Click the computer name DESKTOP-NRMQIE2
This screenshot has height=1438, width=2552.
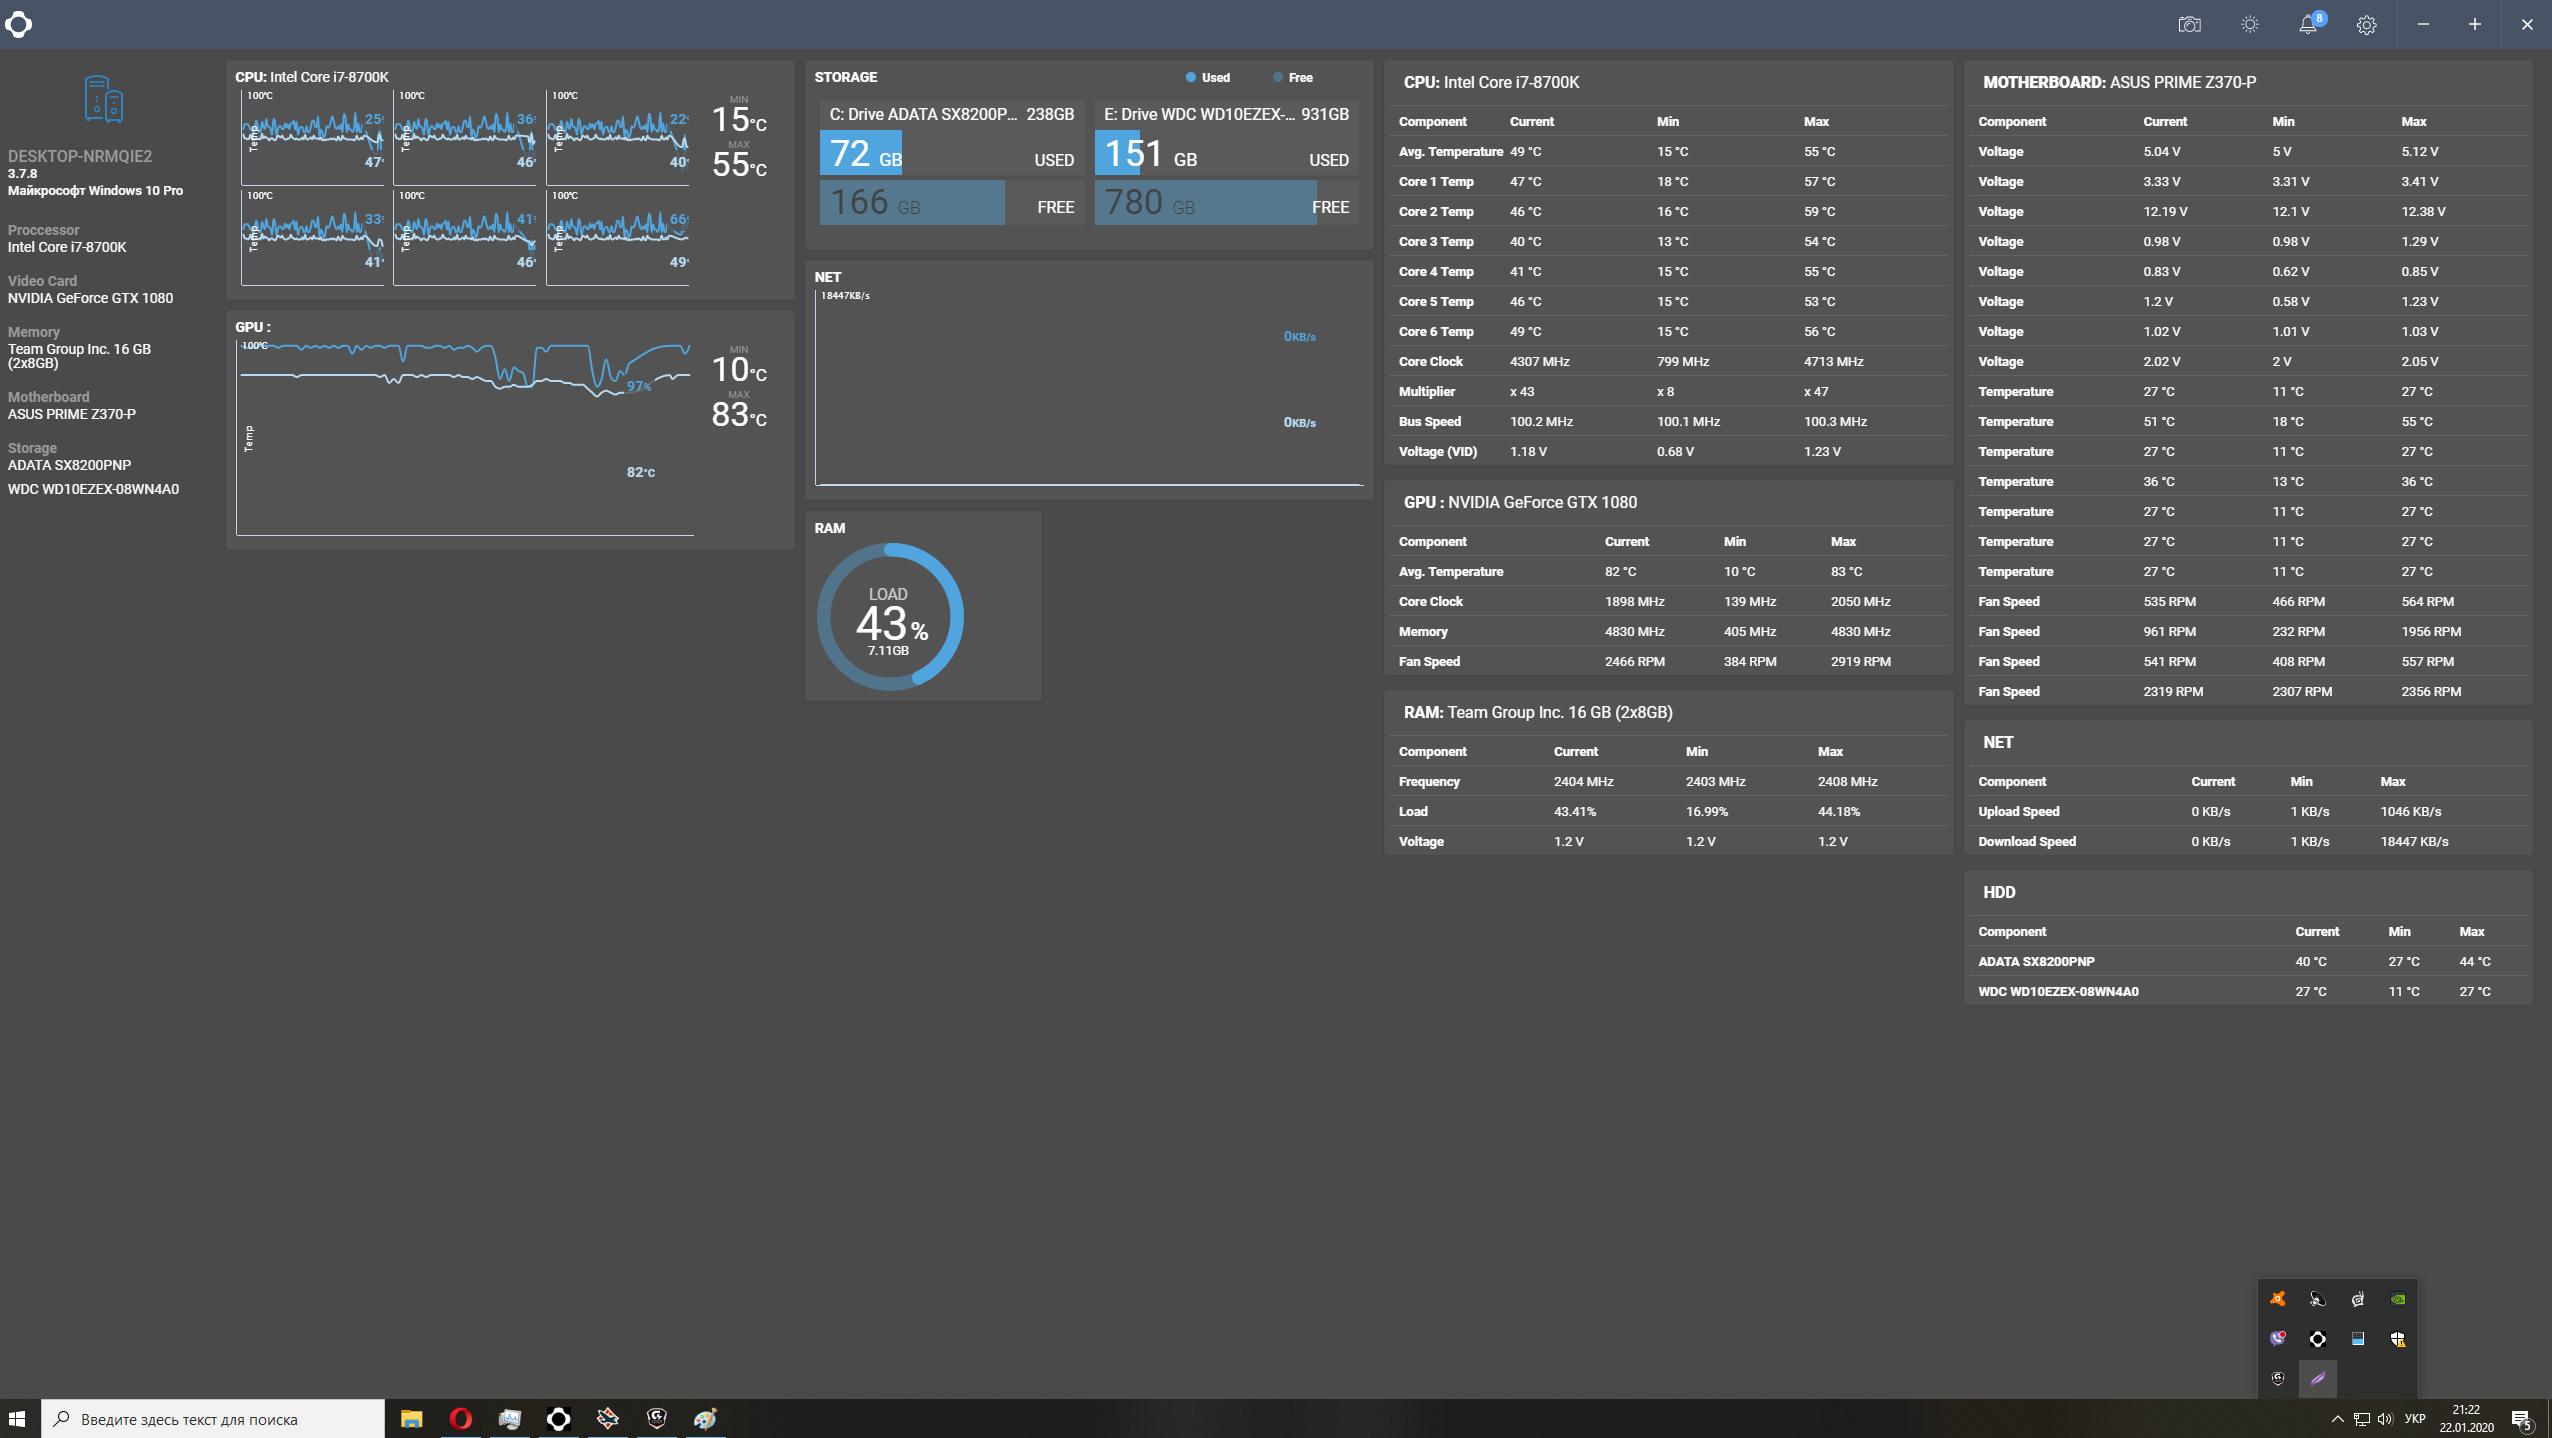click(x=80, y=156)
